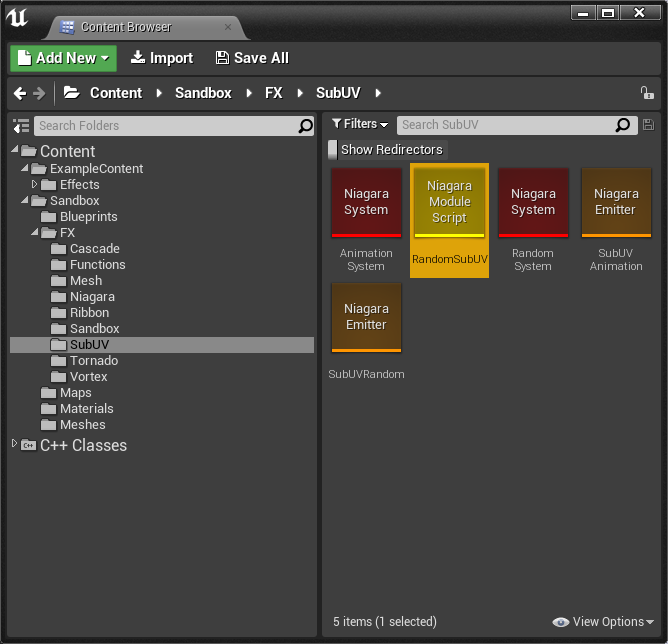This screenshot has width=668, height=644.
Task: Open the Filters dropdown
Action: [360, 124]
